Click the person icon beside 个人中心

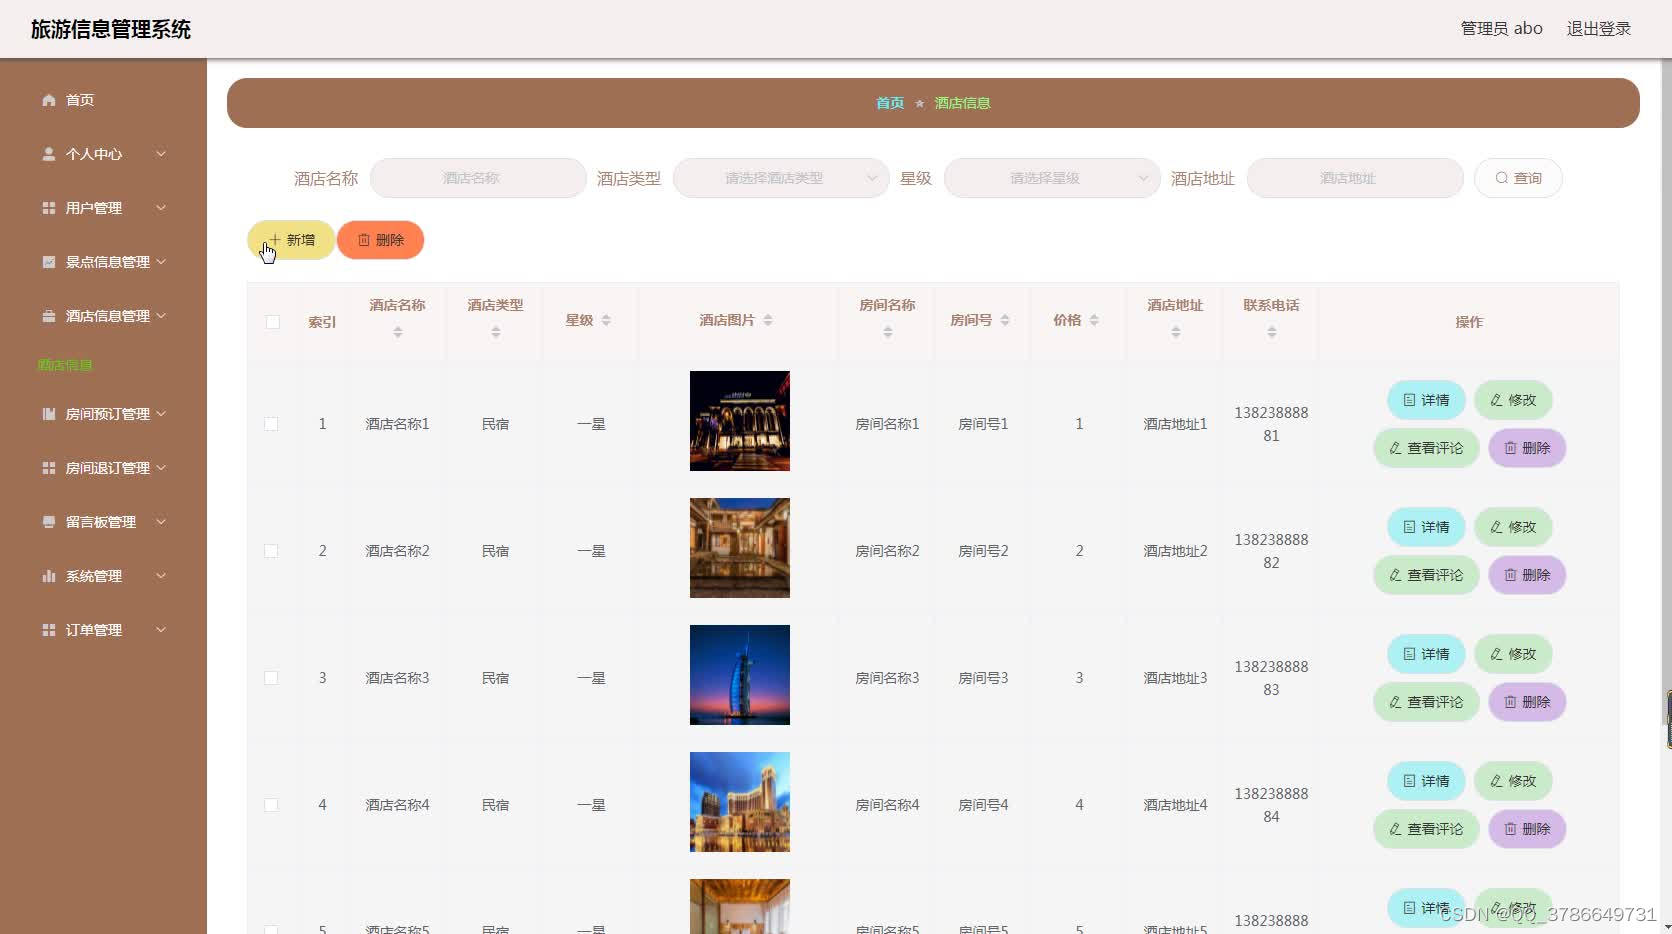click(x=48, y=154)
